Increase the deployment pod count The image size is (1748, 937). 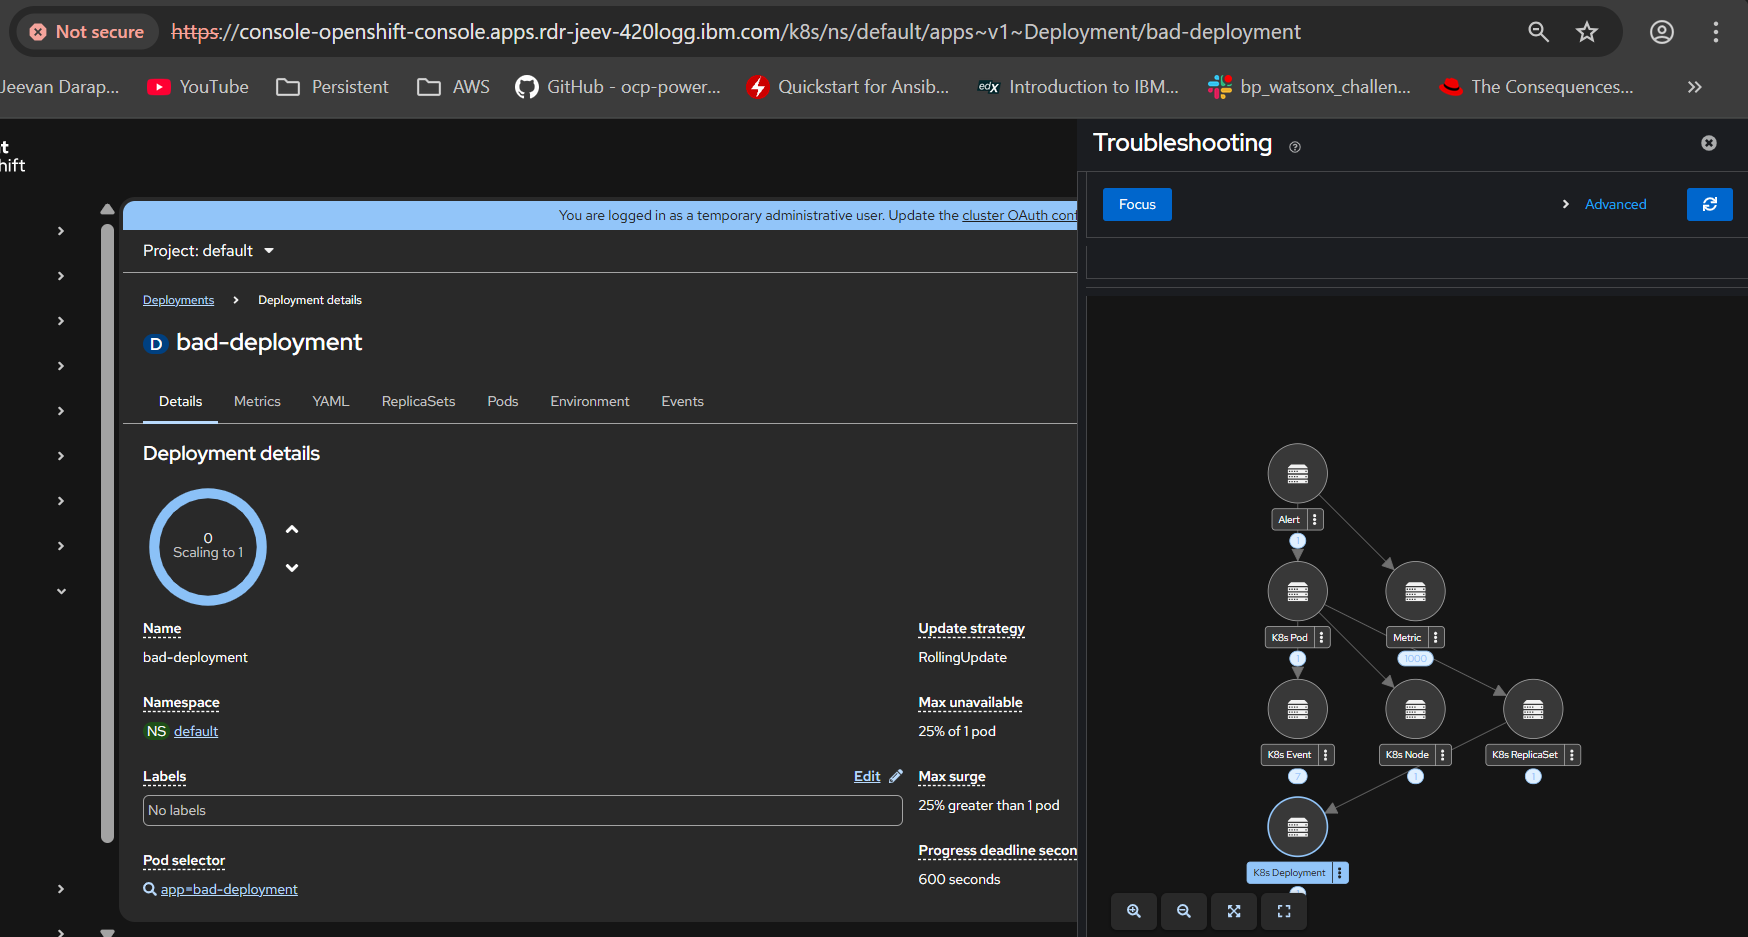[292, 529]
